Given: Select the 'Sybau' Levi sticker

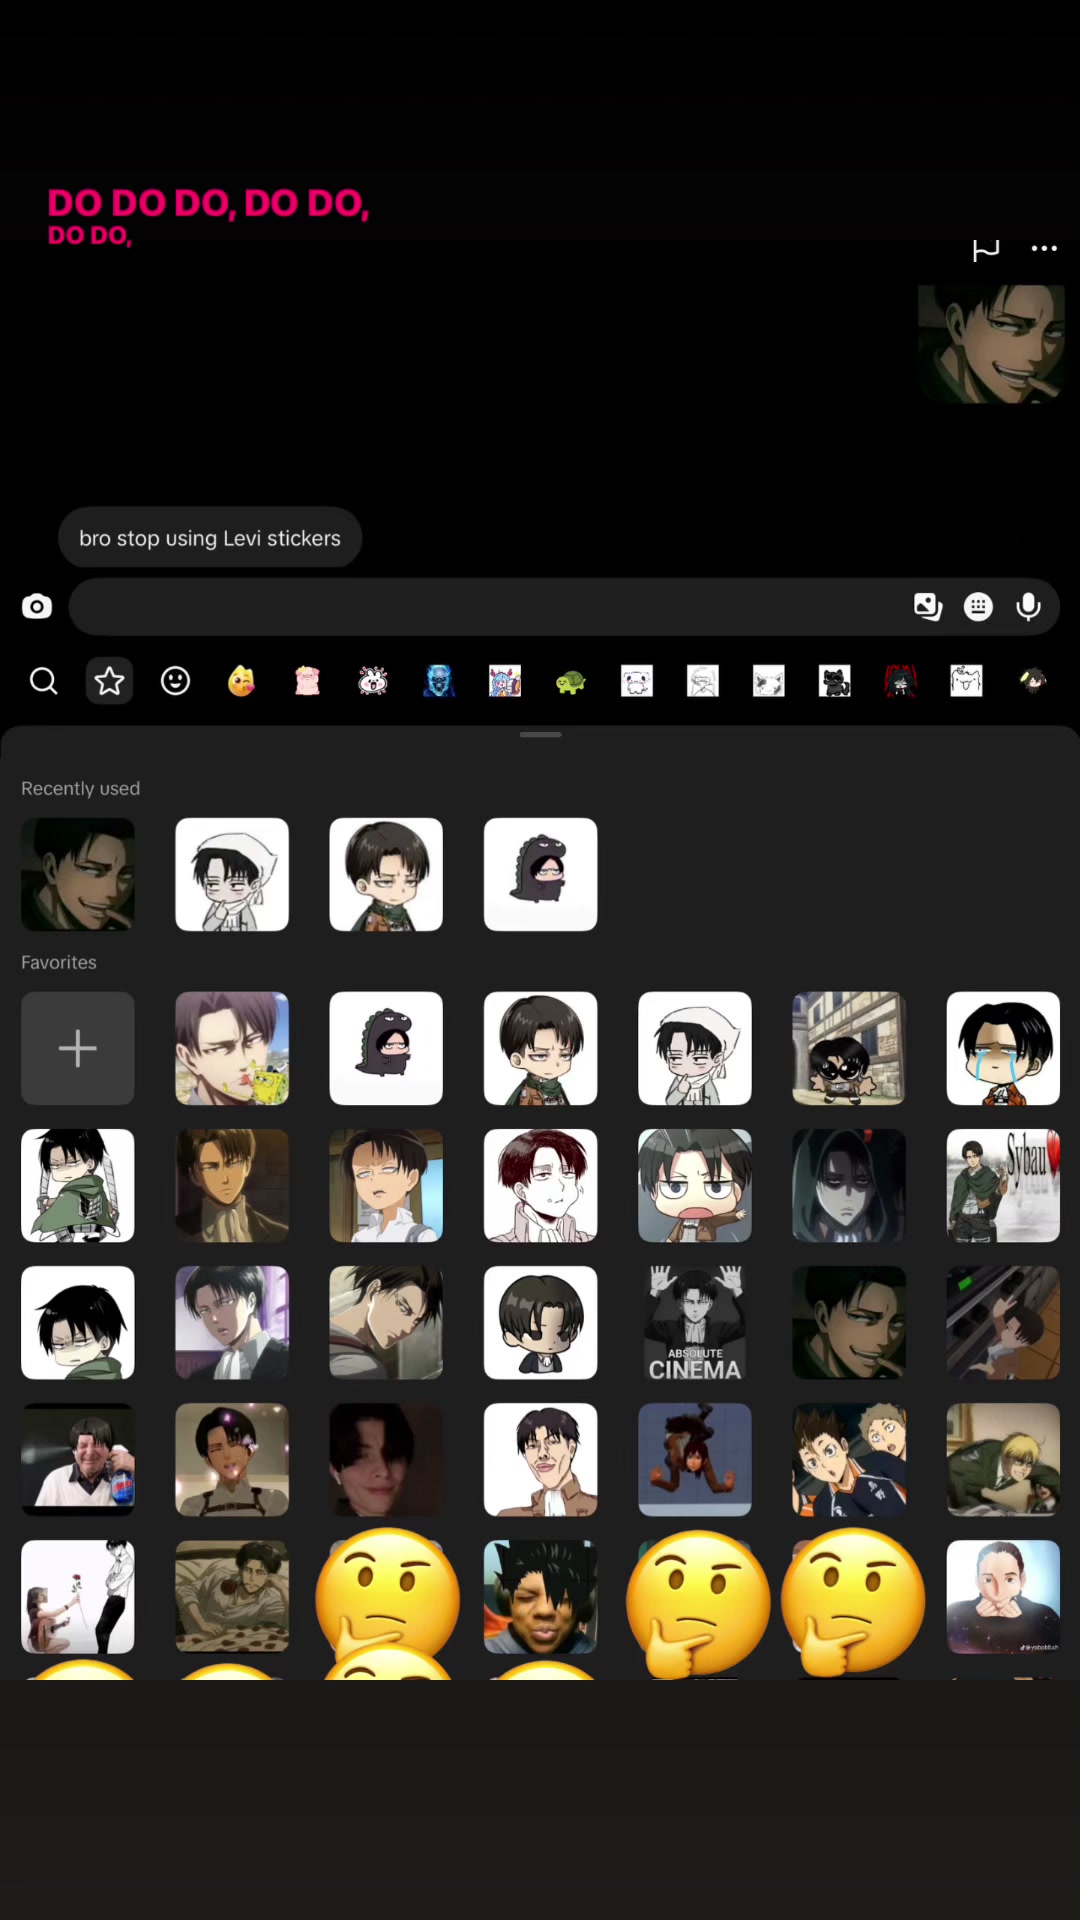Looking at the screenshot, I should [x=1003, y=1186].
